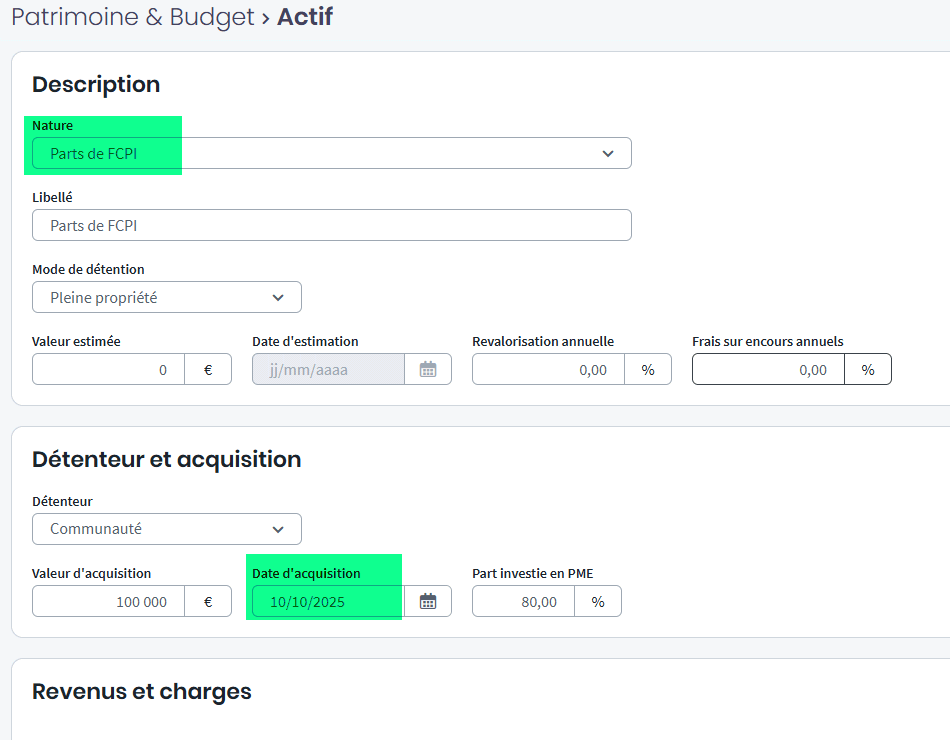
Task: Focus the Date d'estimation field
Action: tap(328, 369)
